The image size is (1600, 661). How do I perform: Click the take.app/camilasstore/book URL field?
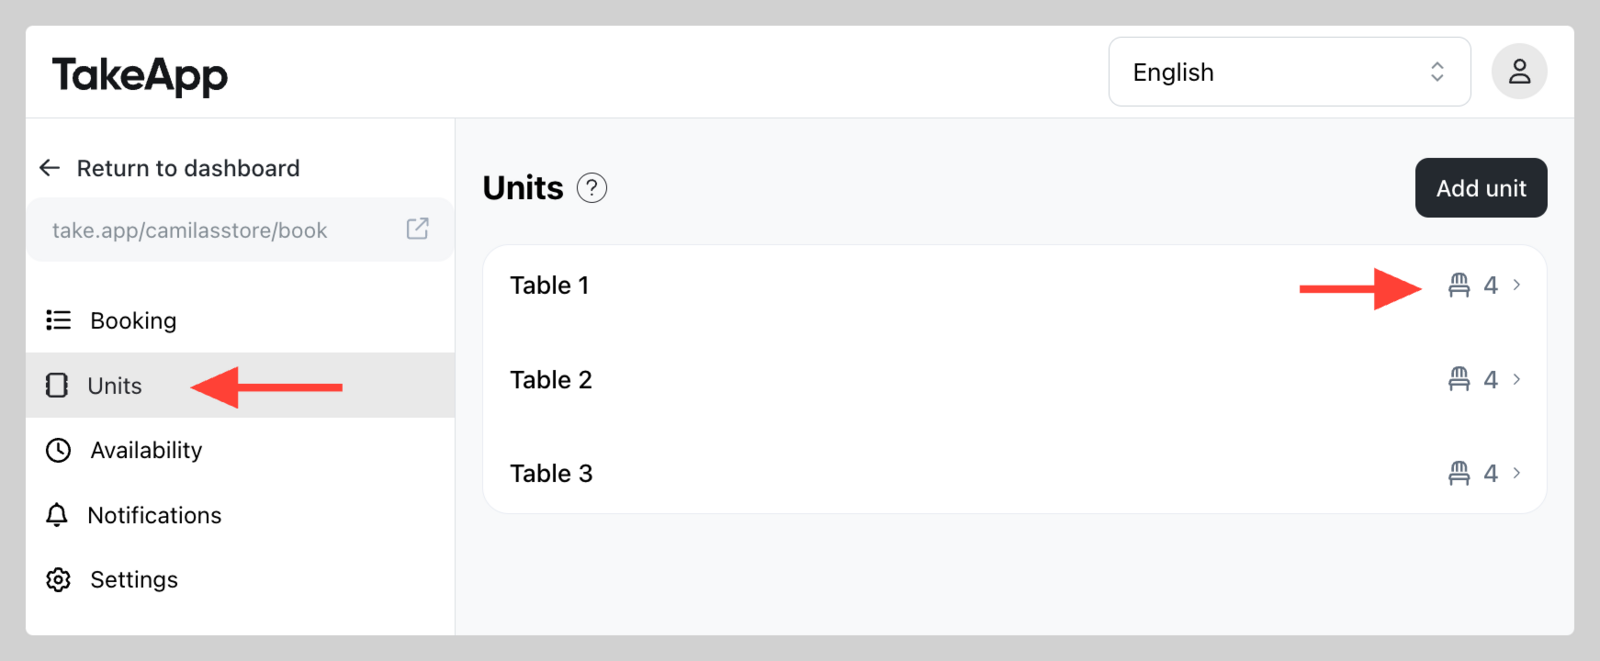240,230
